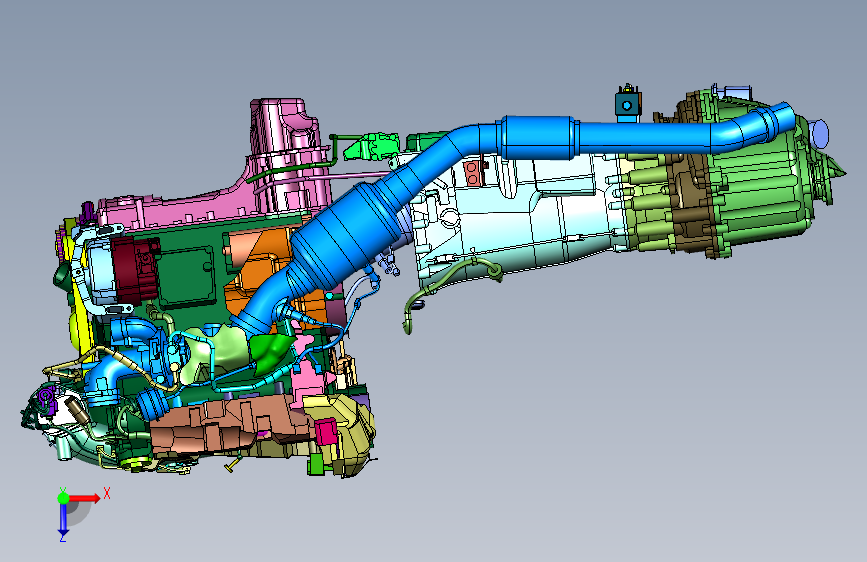Select the dark red component on the engine side
The image size is (867, 562).
134,270
